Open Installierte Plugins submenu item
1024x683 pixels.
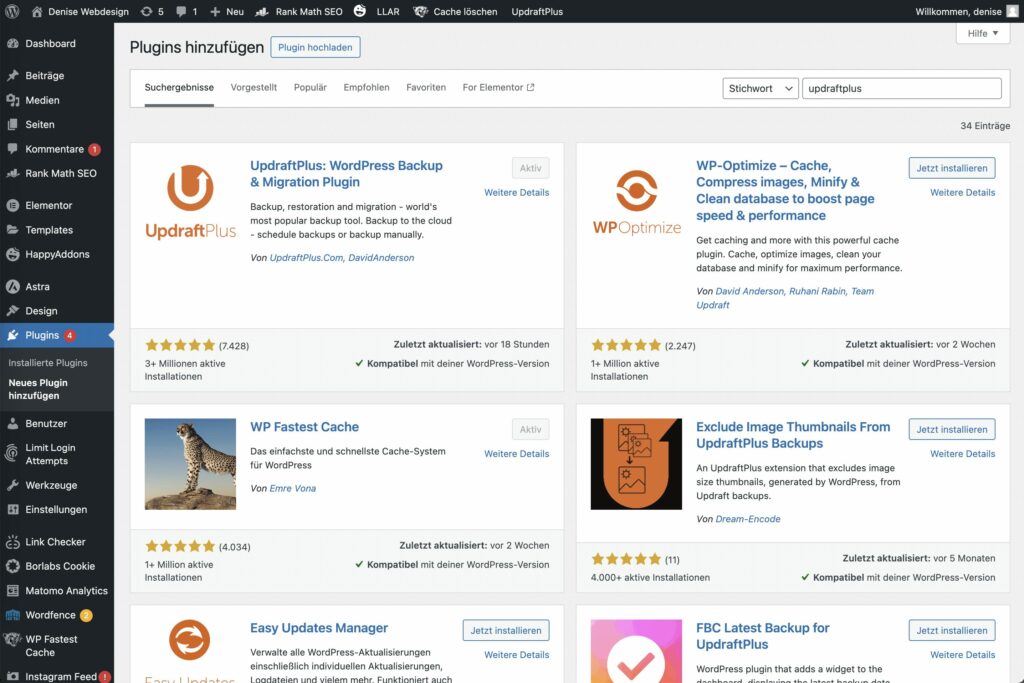click(x=48, y=362)
